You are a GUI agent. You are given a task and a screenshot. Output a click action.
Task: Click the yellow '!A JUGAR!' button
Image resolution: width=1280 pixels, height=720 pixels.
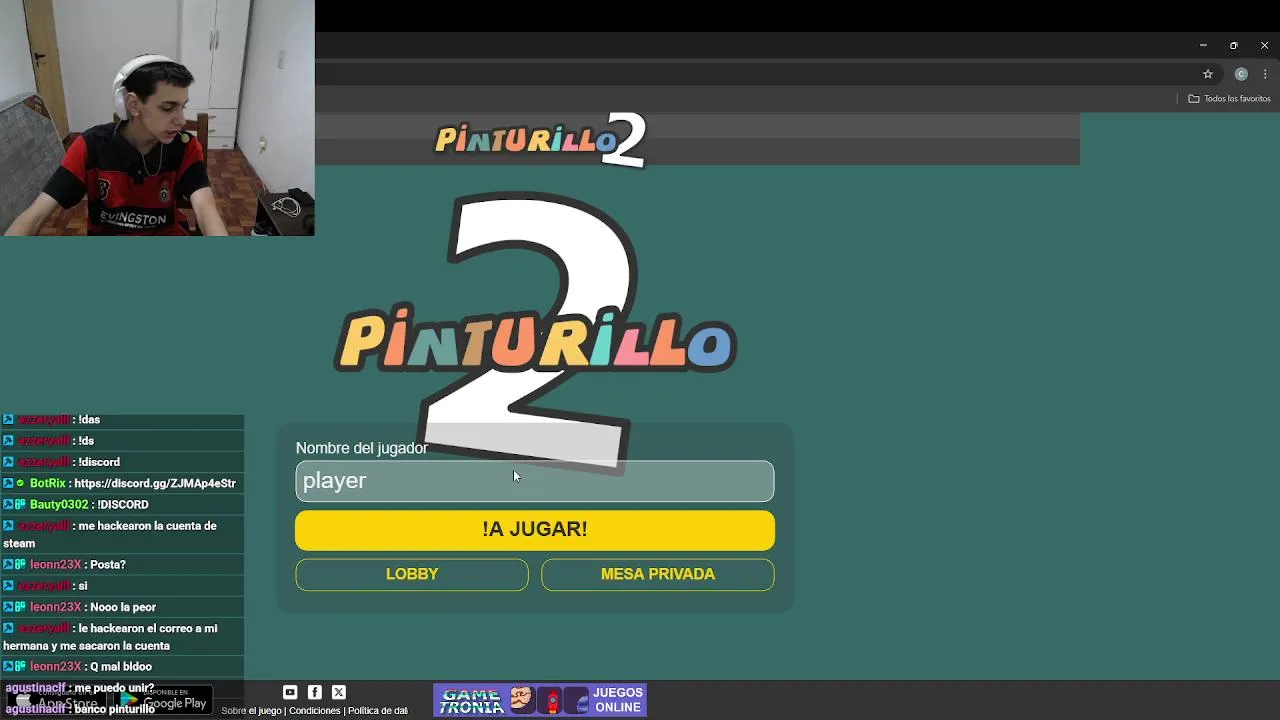coord(535,530)
